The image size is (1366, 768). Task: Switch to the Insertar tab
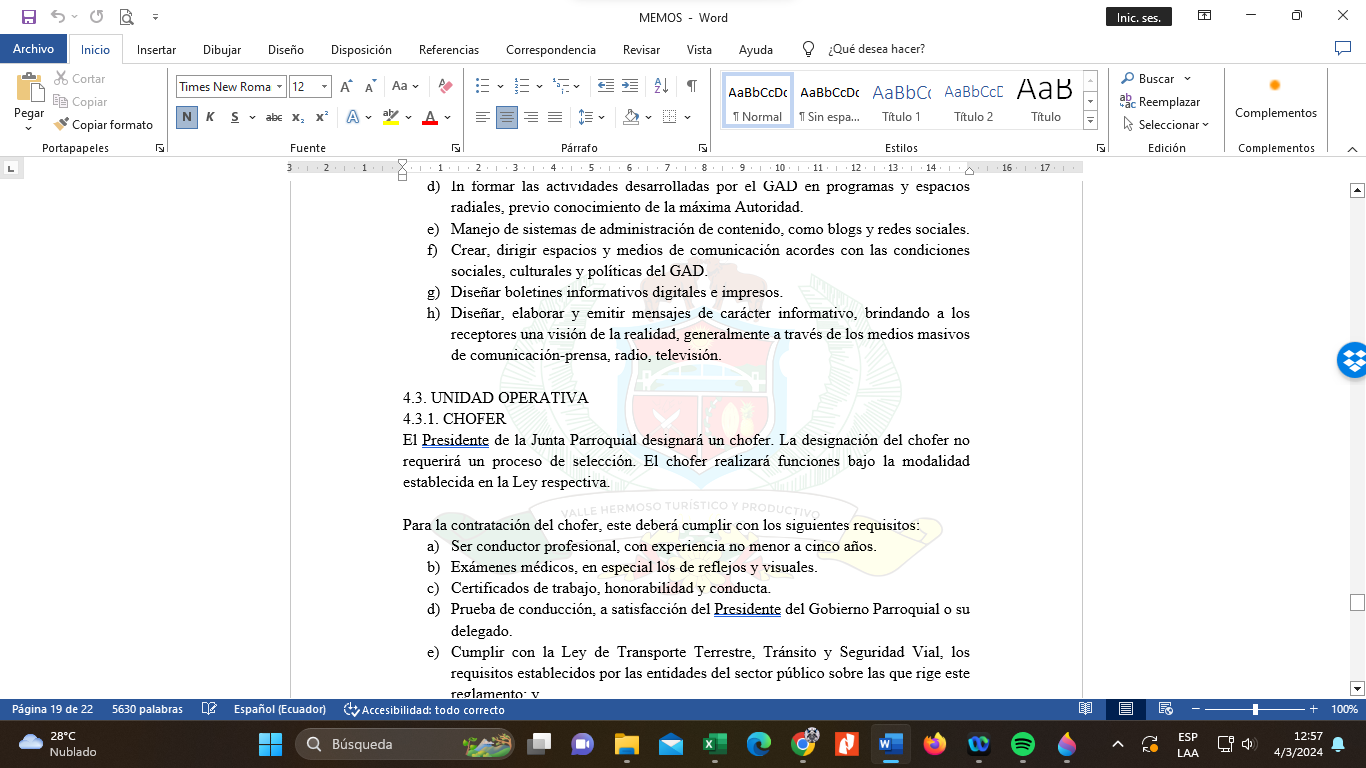pos(156,49)
